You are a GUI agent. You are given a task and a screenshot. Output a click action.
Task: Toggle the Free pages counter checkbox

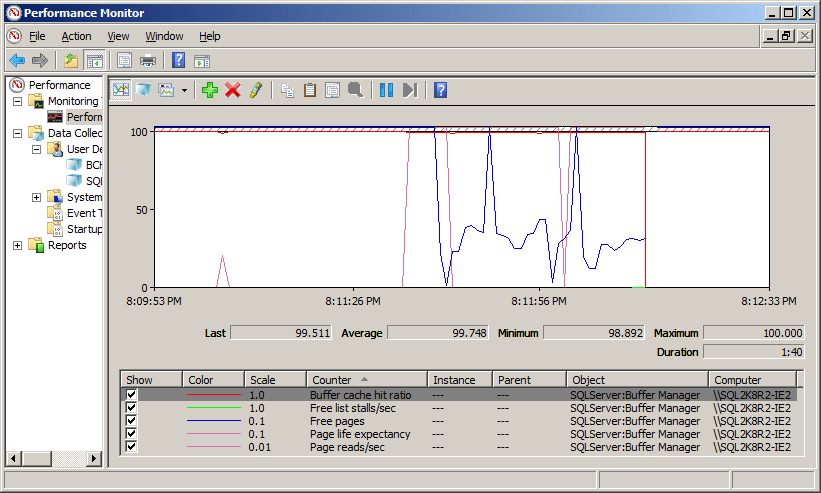[x=132, y=421]
